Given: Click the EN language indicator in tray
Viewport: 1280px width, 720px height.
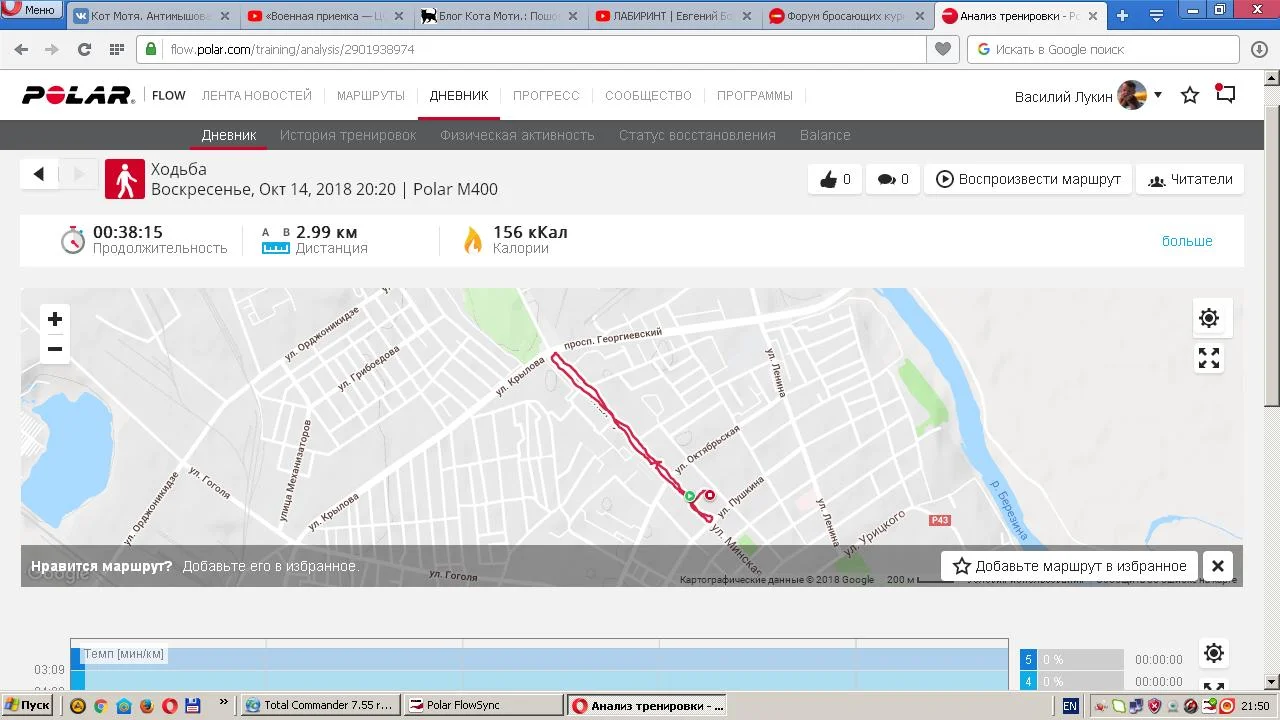Looking at the screenshot, I should coord(1070,705).
